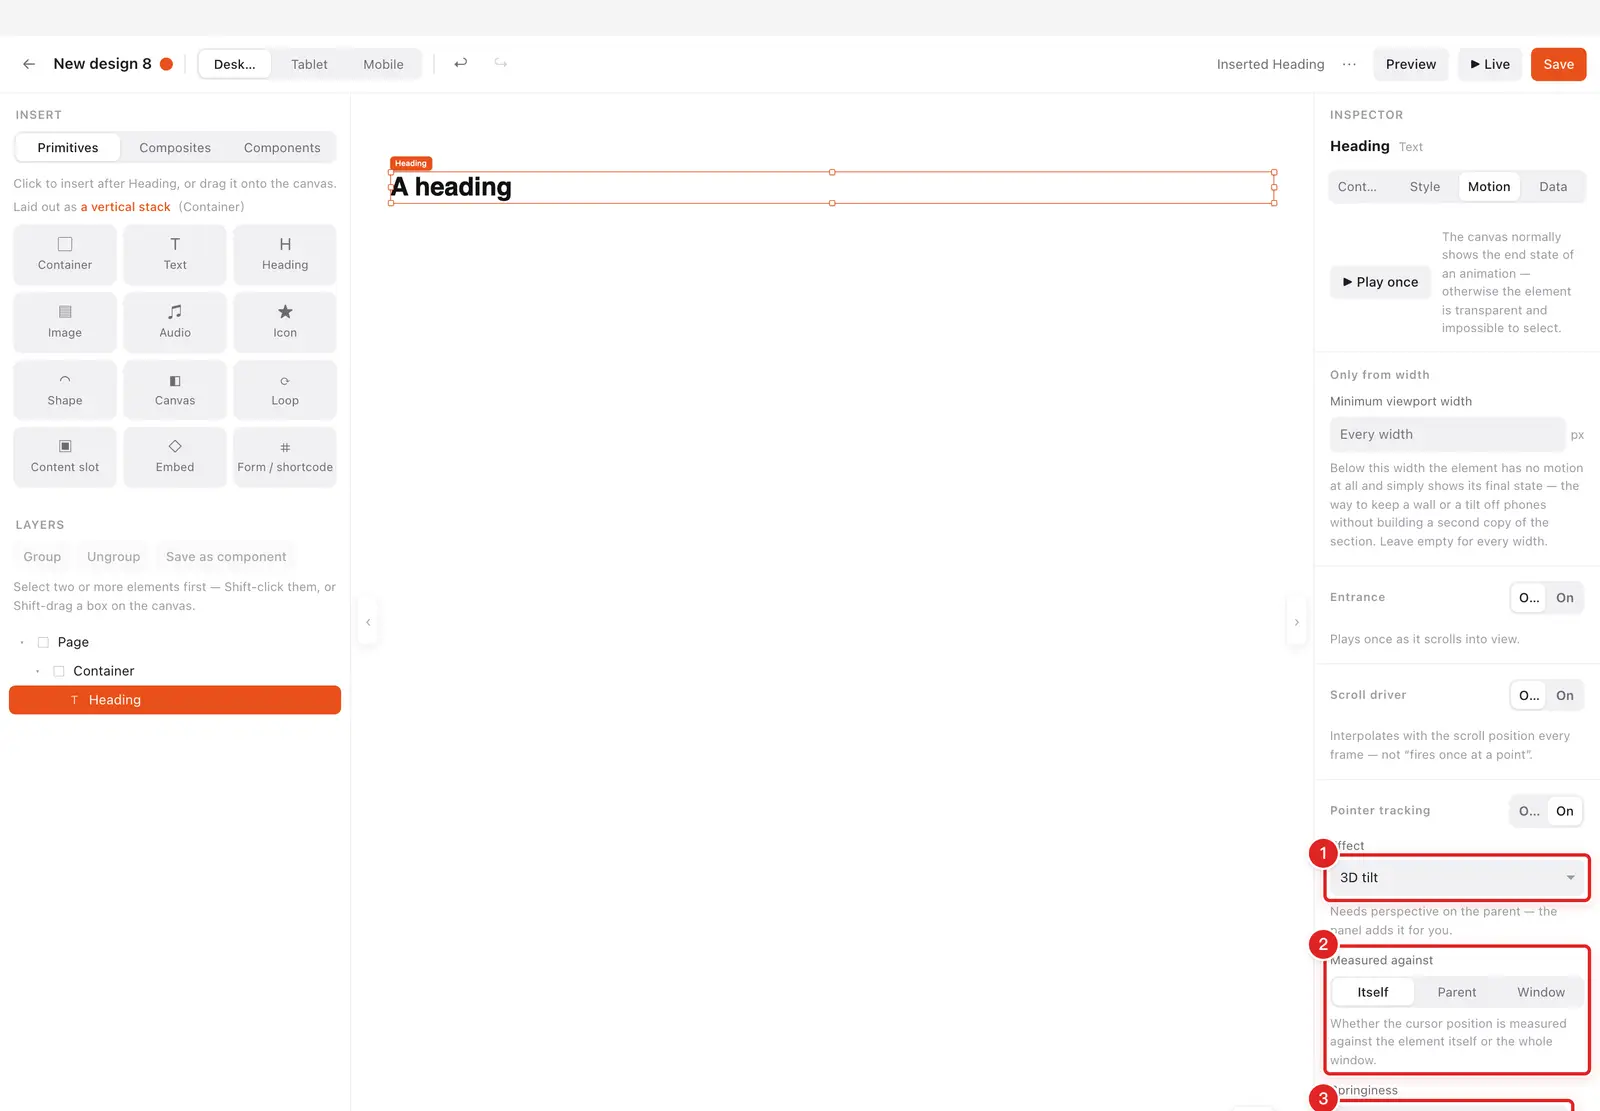Open the 3D tilt effect dropdown
1600x1111 pixels.
[x=1457, y=878]
